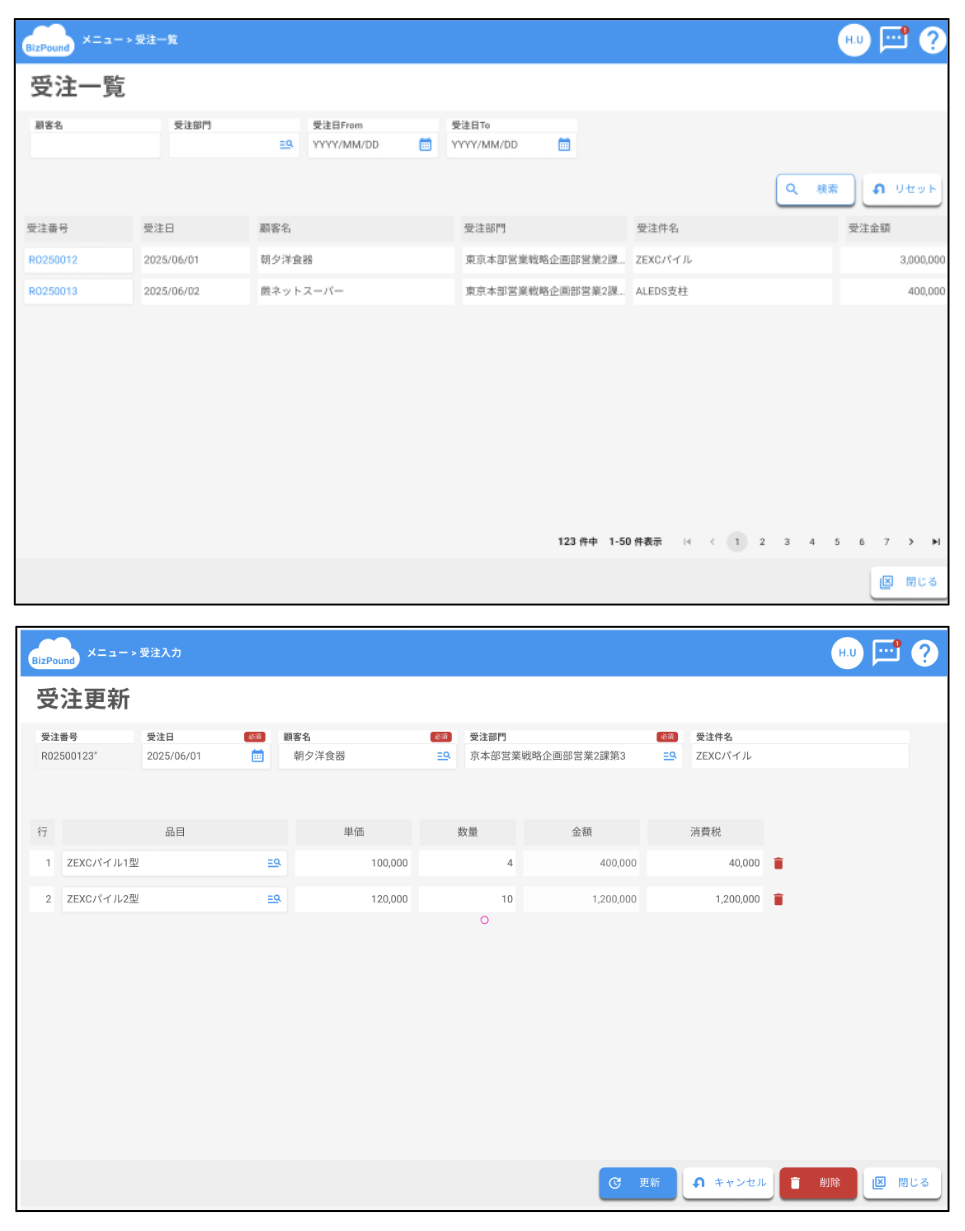The width and height of the screenshot is (965, 1231).
Task: Click the BizPound logo in the order update window
Action: point(55,654)
